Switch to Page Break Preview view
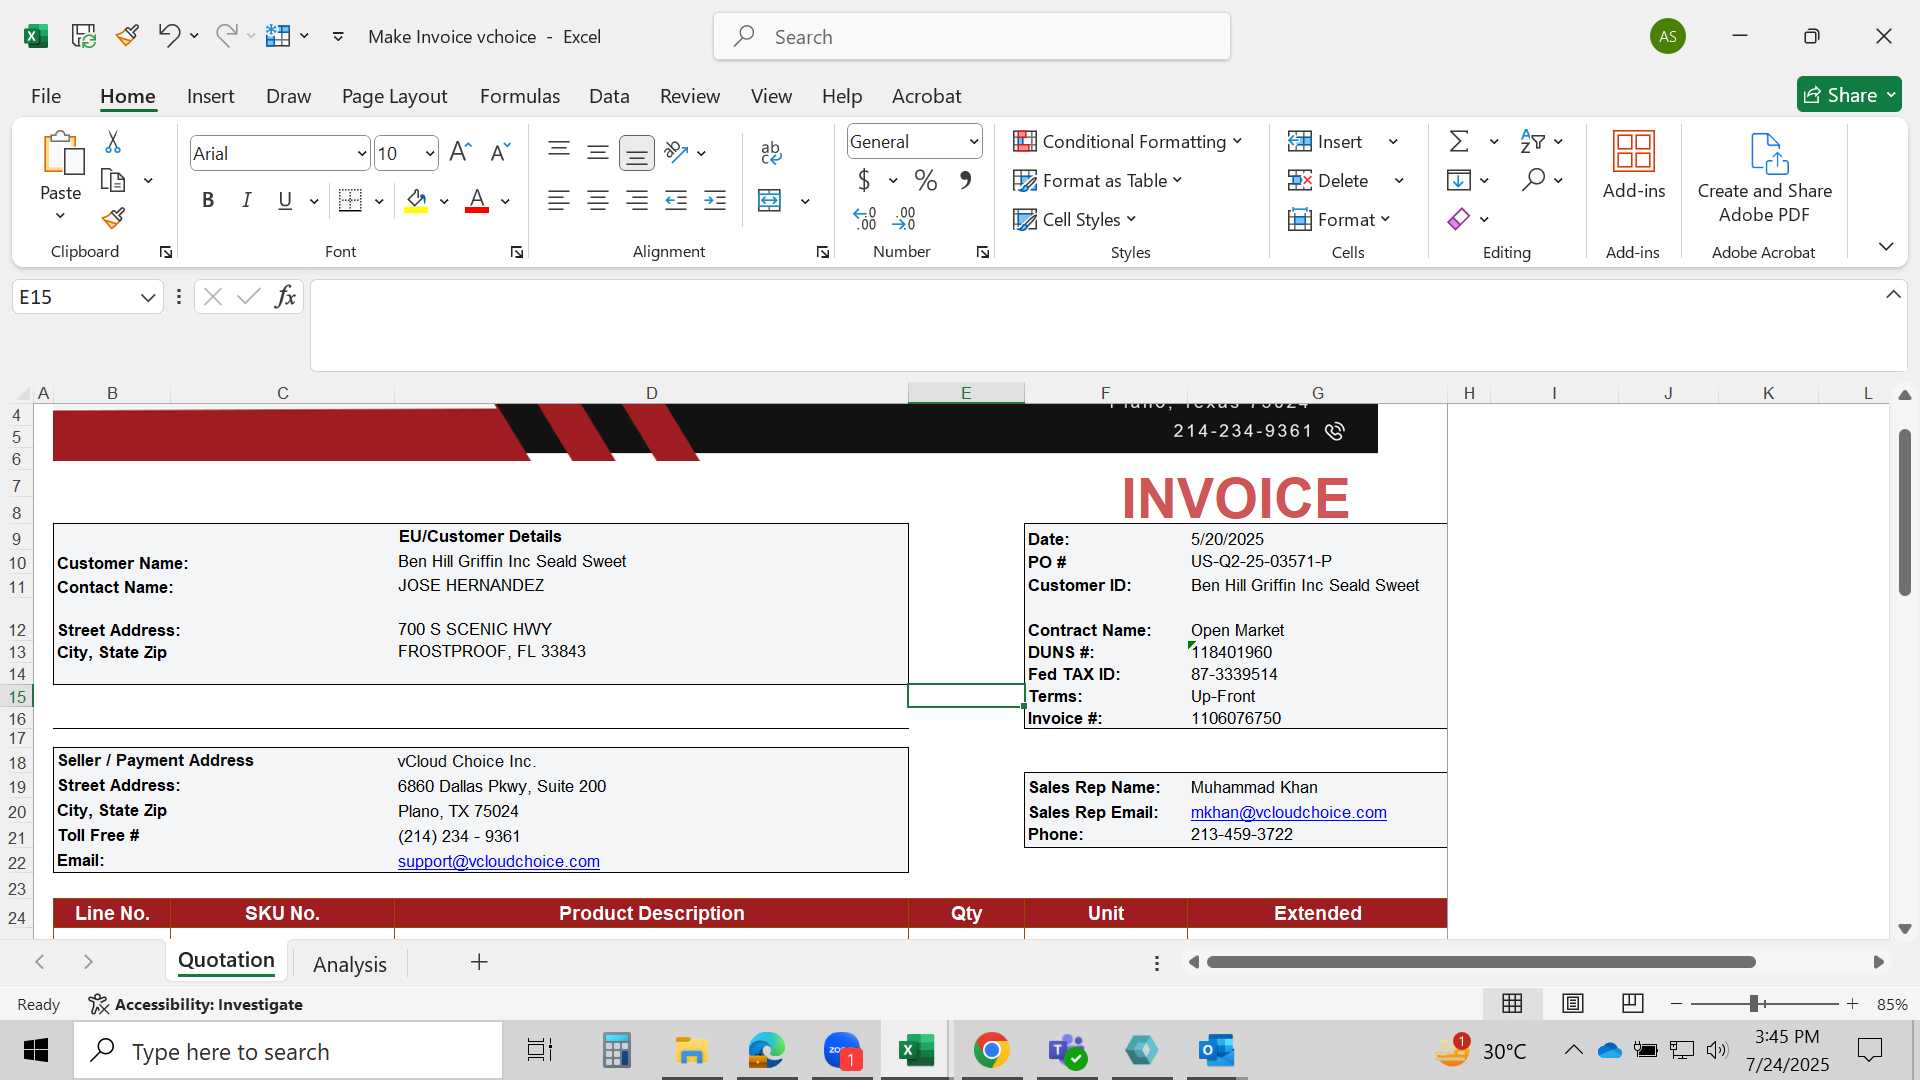The width and height of the screenshot is (1920, 1080). 1632,1003
